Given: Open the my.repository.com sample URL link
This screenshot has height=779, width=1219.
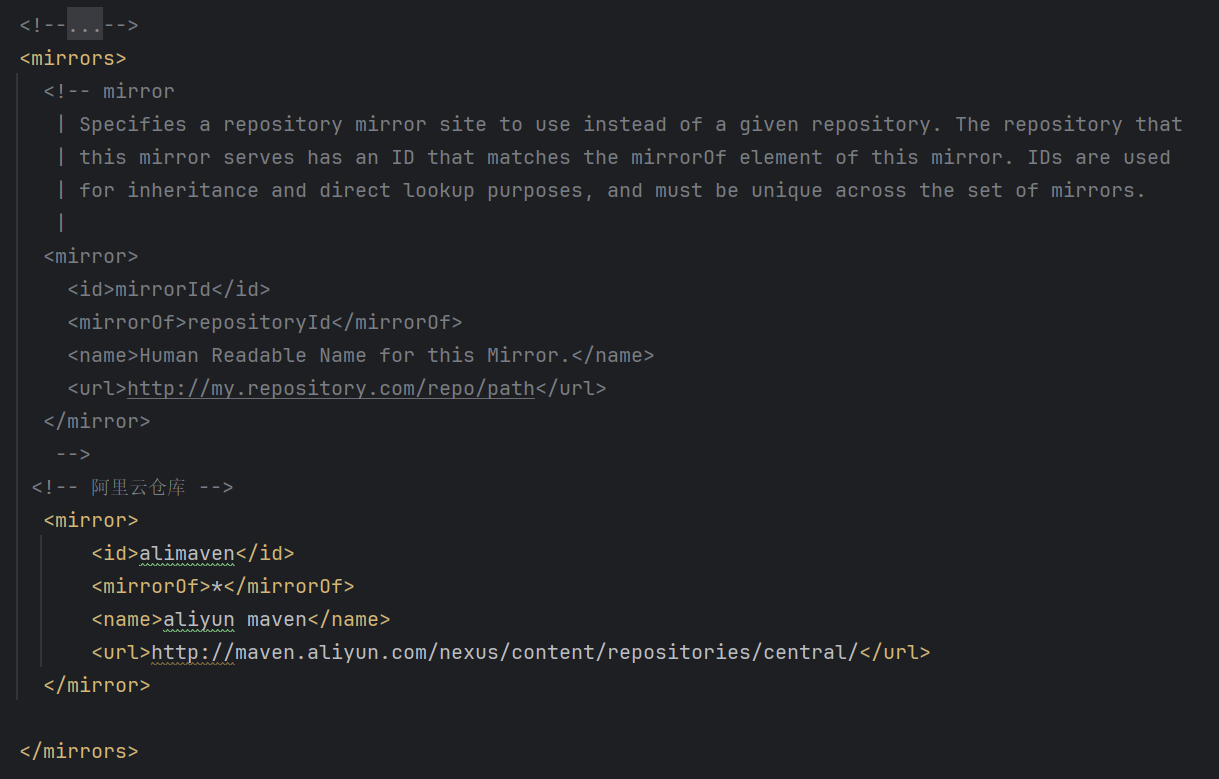Looking at the screenshot, I should (x=331, y=388).
